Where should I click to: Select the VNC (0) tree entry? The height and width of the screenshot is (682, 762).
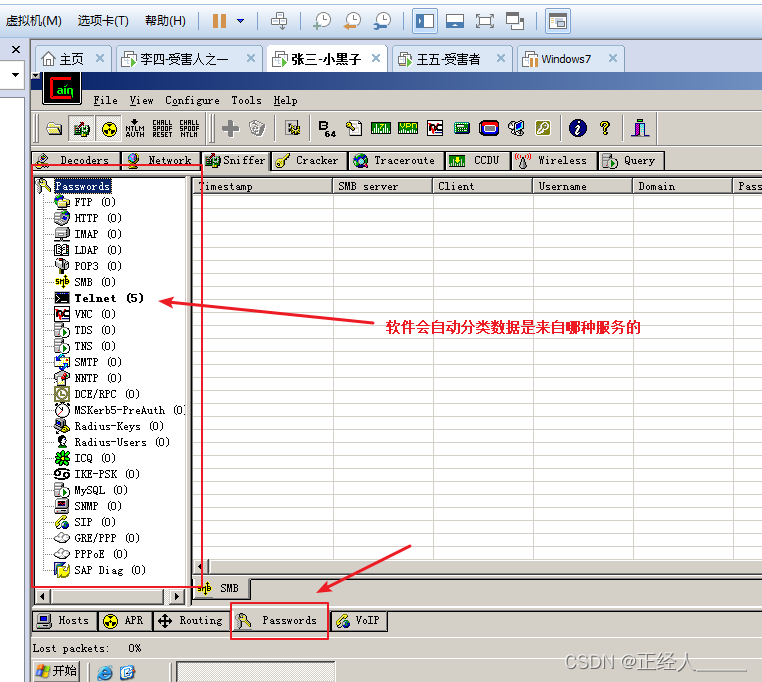[95, 314]
